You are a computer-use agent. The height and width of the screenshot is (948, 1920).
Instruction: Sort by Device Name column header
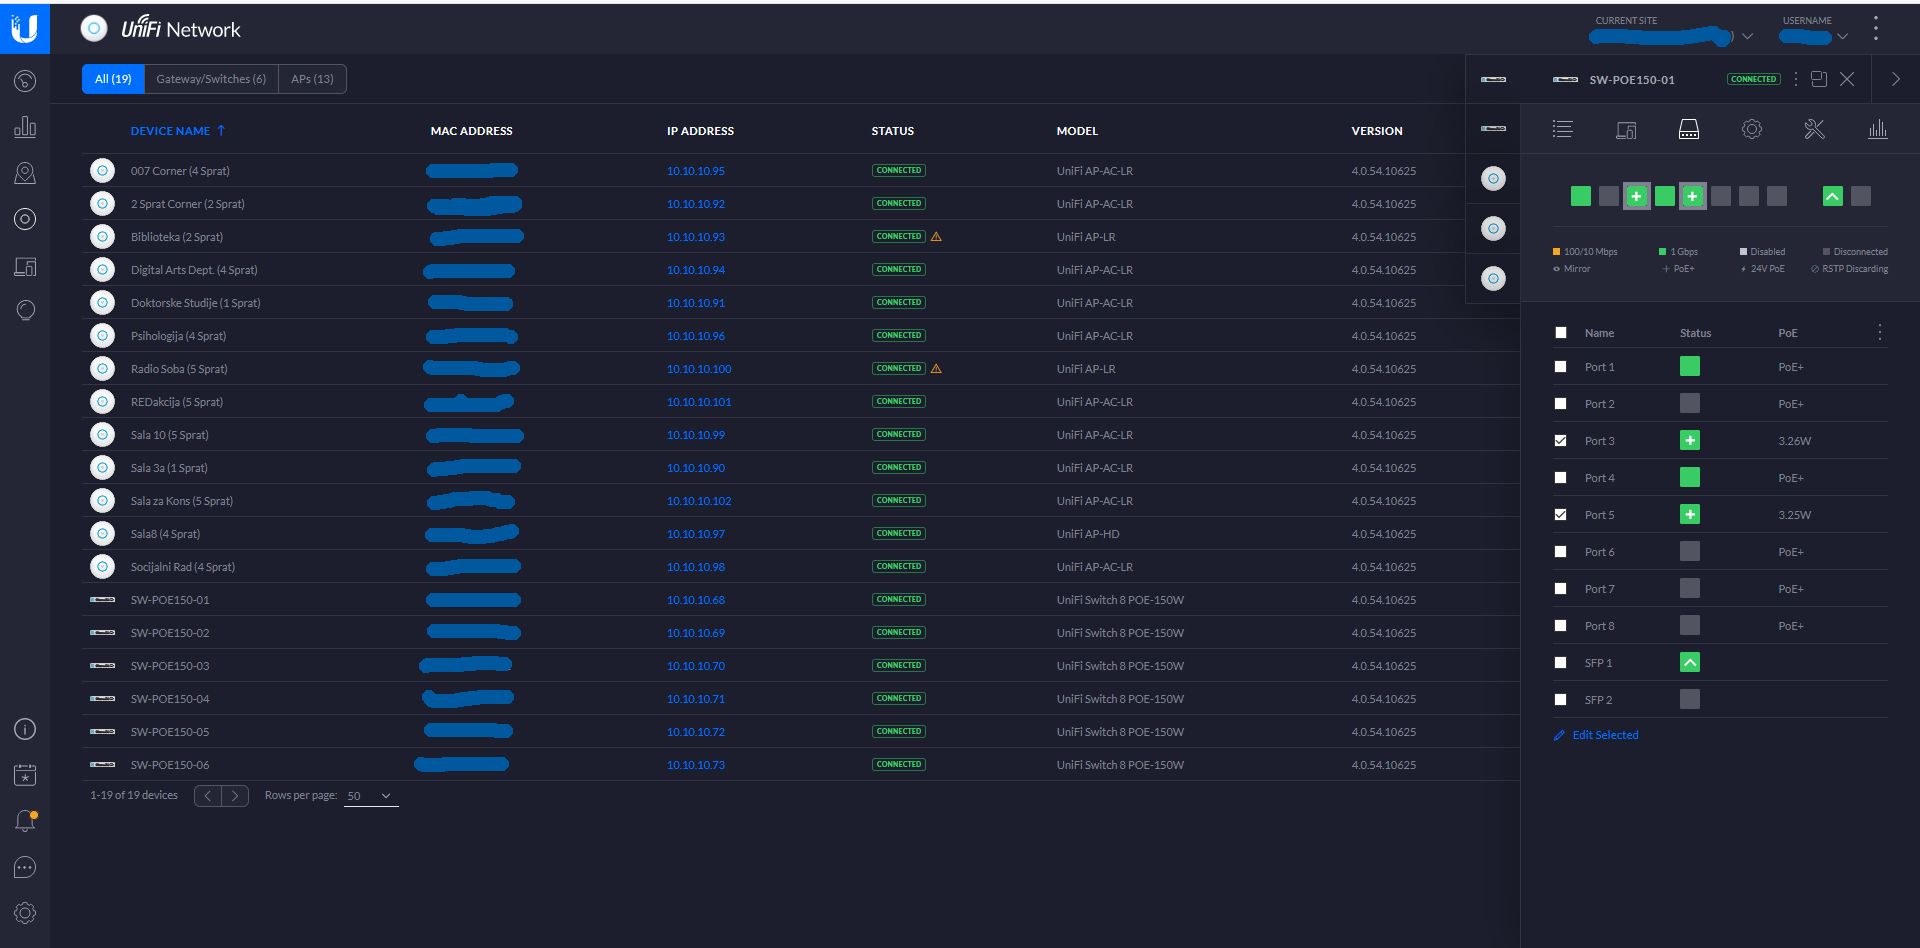tap(178, 131)
